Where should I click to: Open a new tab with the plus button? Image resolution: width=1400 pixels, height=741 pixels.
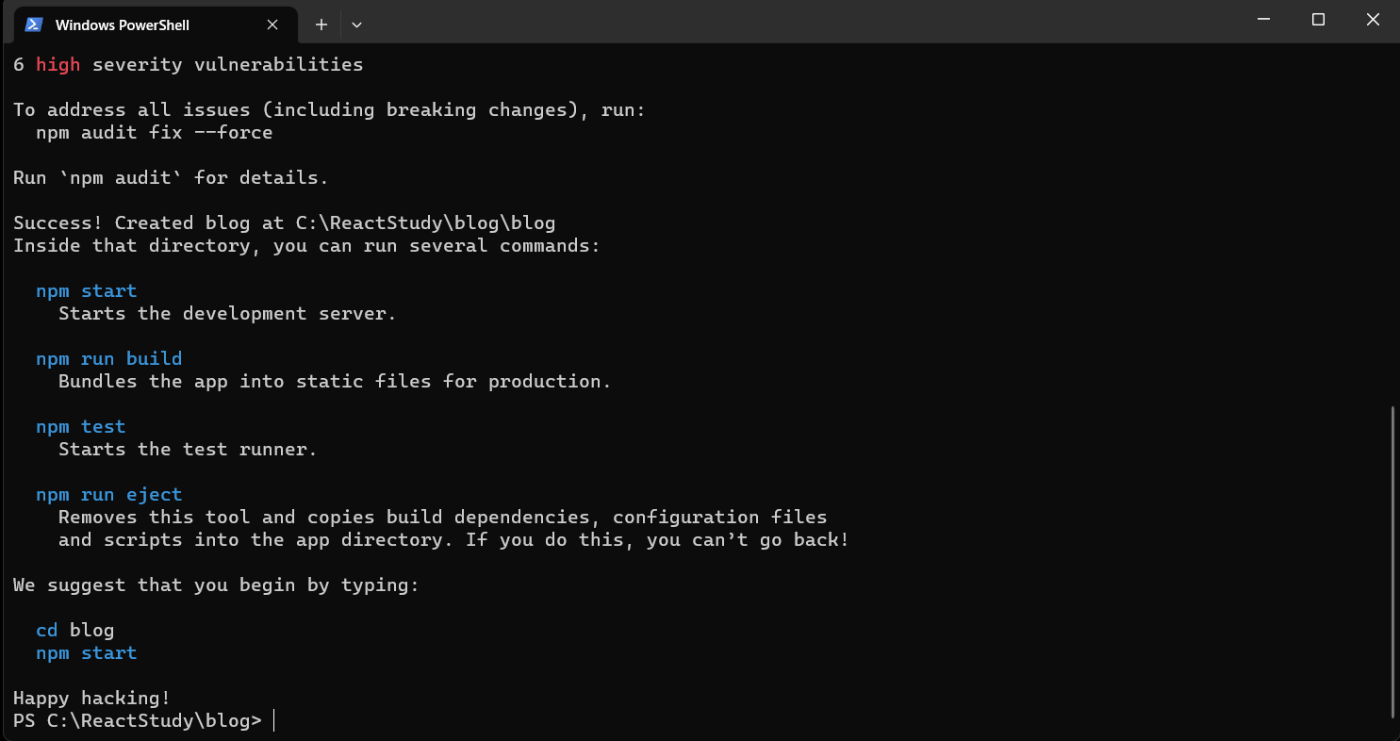(321, 24)
